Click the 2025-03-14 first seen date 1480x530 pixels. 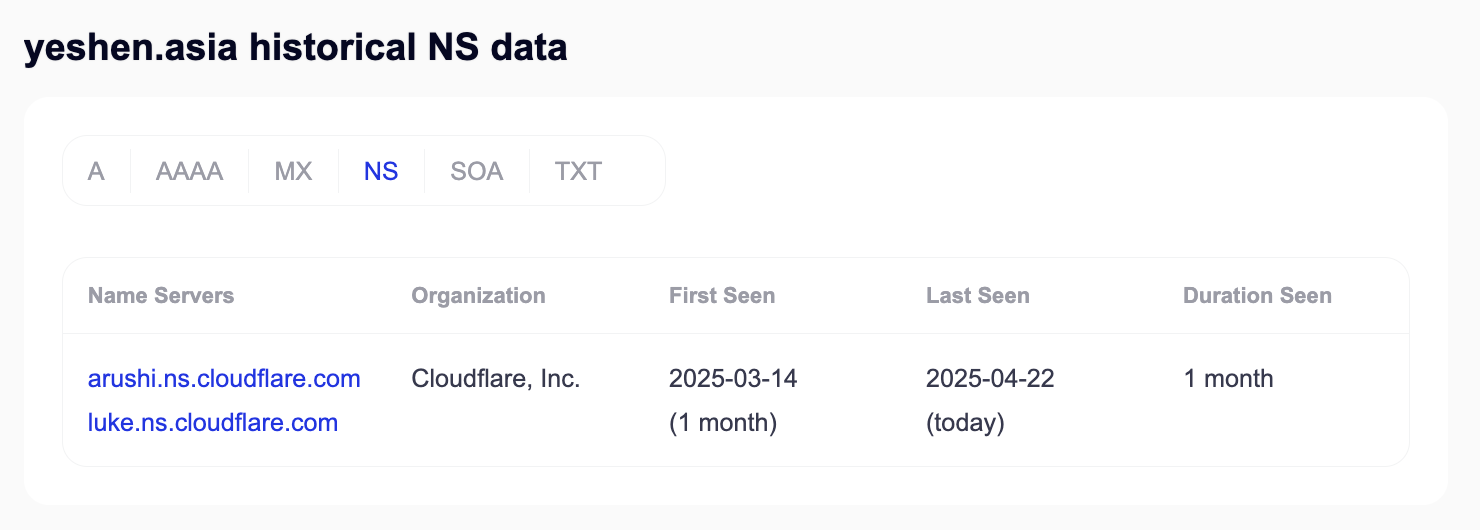click(x=733, y=379)
